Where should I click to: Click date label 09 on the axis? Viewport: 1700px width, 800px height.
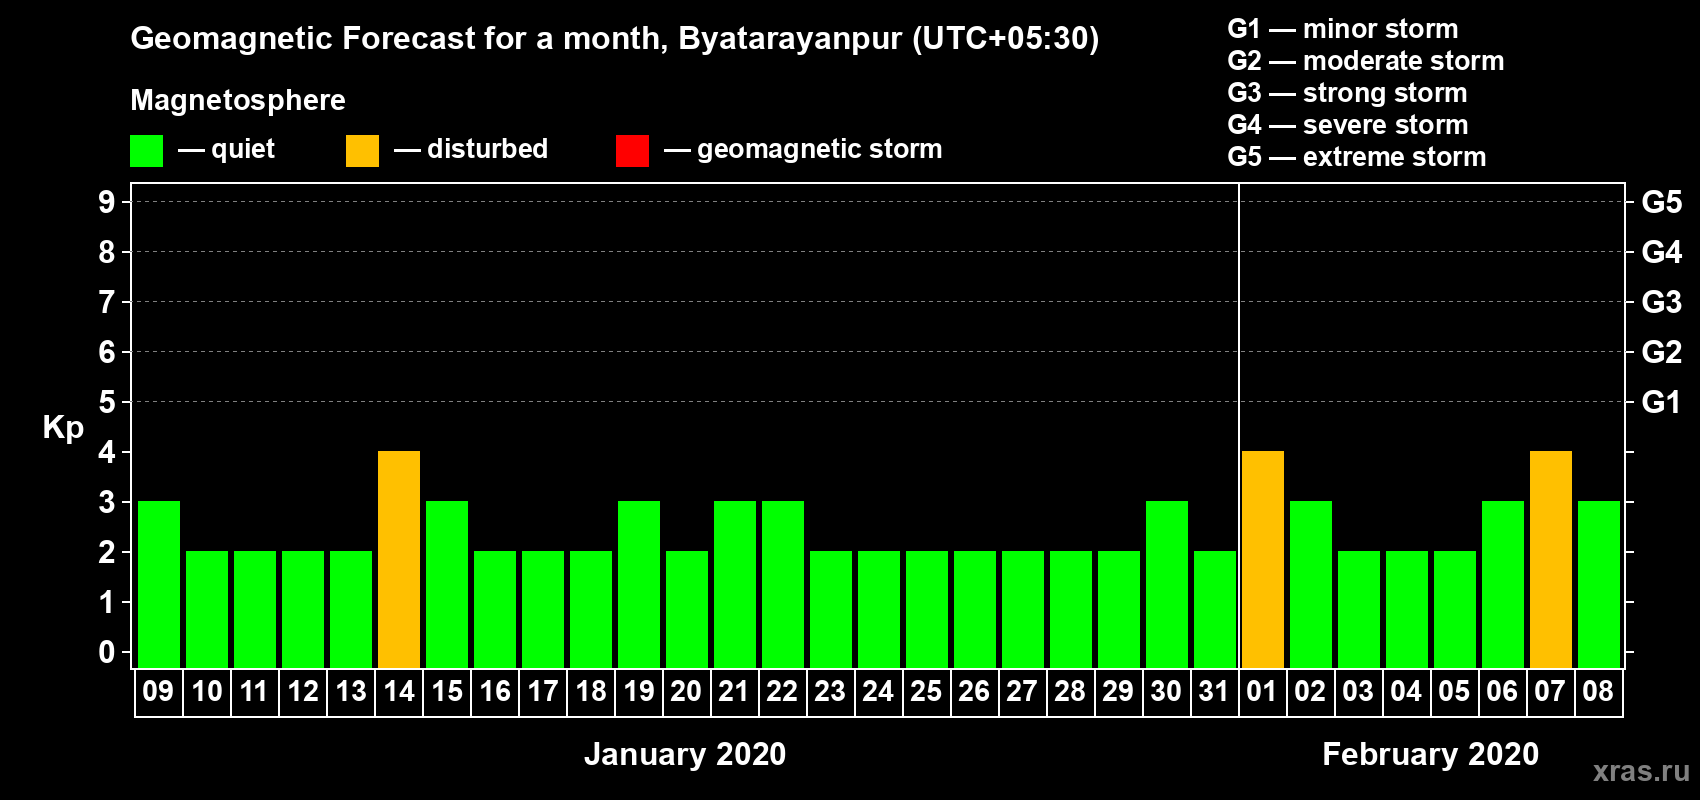click(x=158, y=691)
